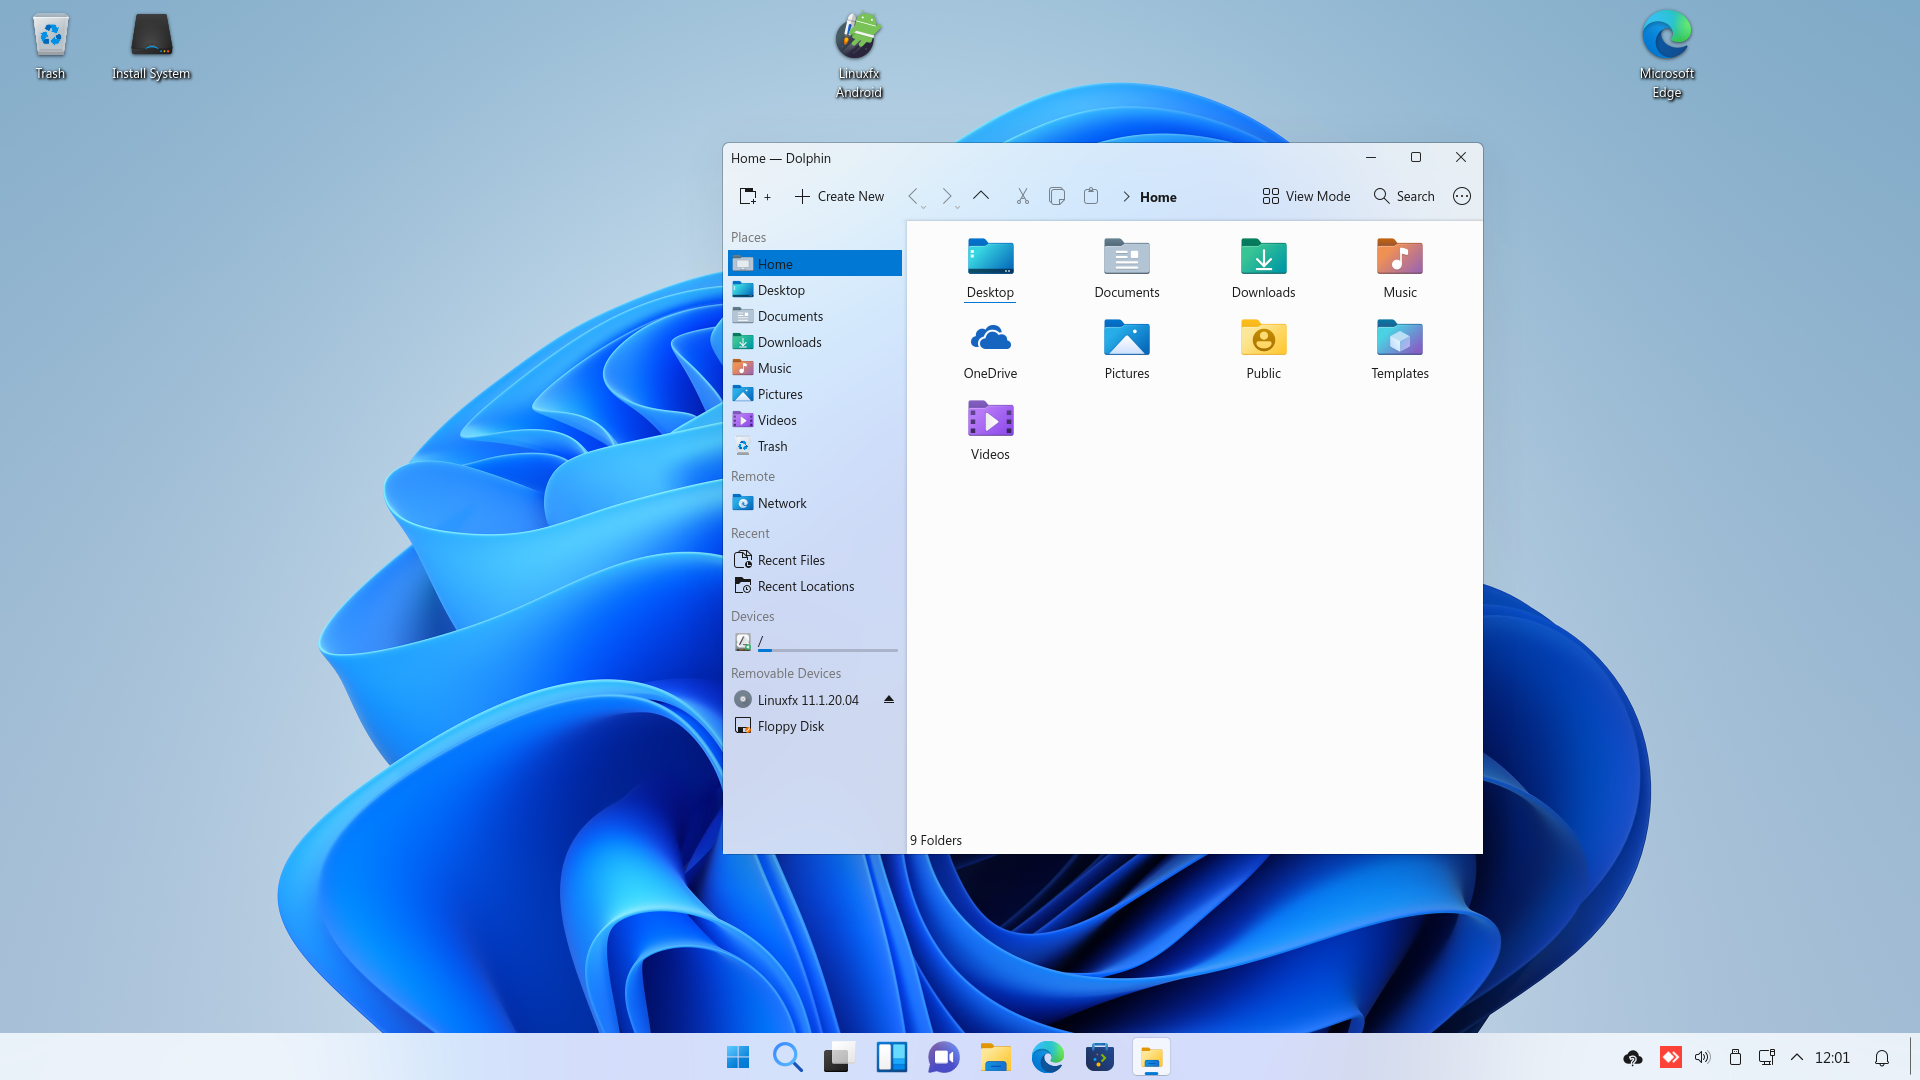1920x1080 pixels.
Task: Open Search from the taskbar
Action: 787,1056
